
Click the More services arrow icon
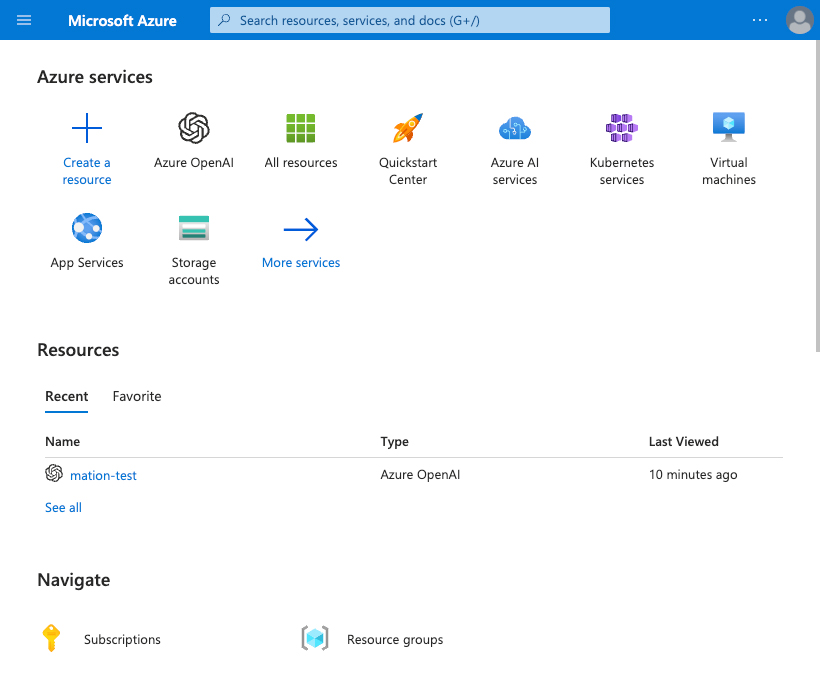(301, 229)
